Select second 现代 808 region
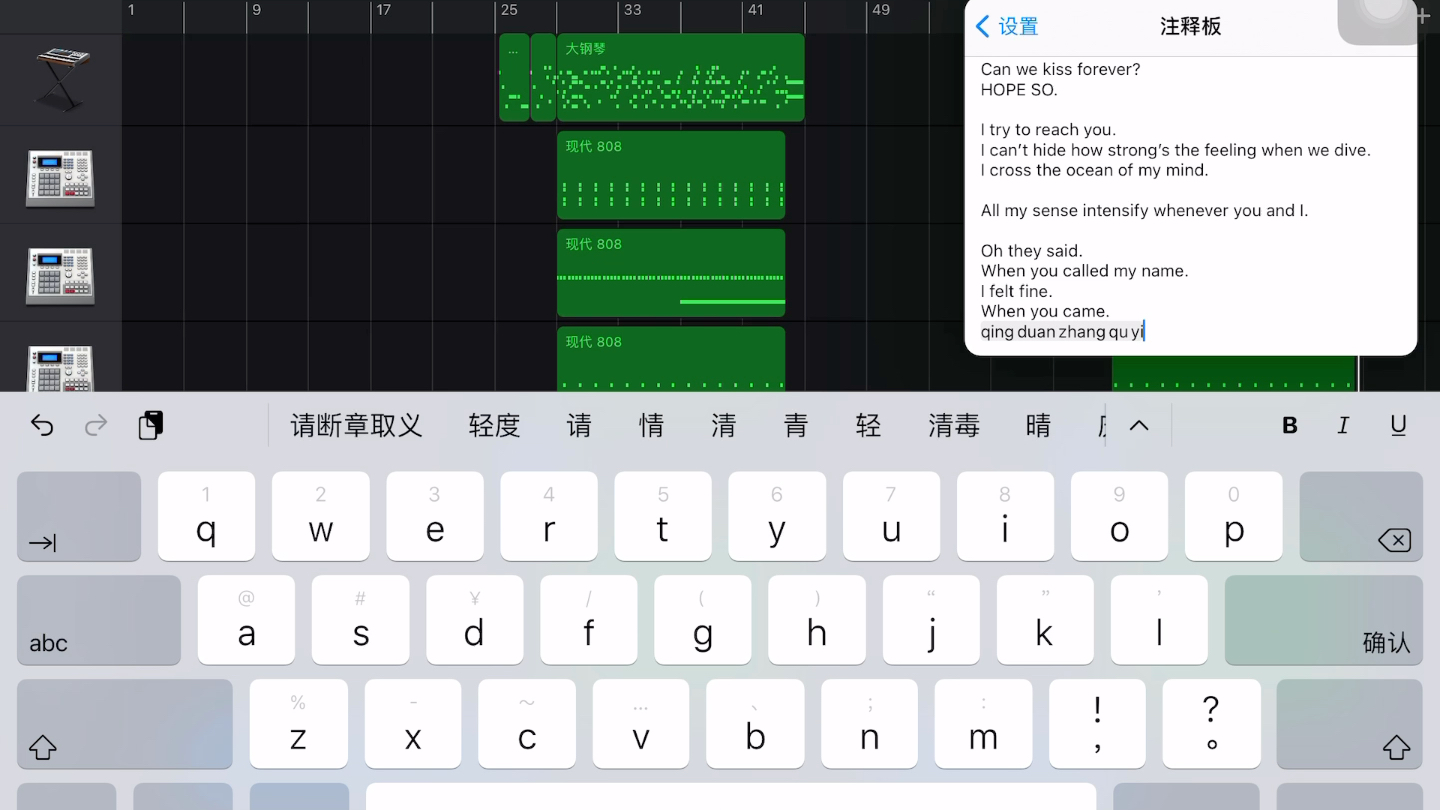The image size is (1440, 810). [x=671, y=273]
